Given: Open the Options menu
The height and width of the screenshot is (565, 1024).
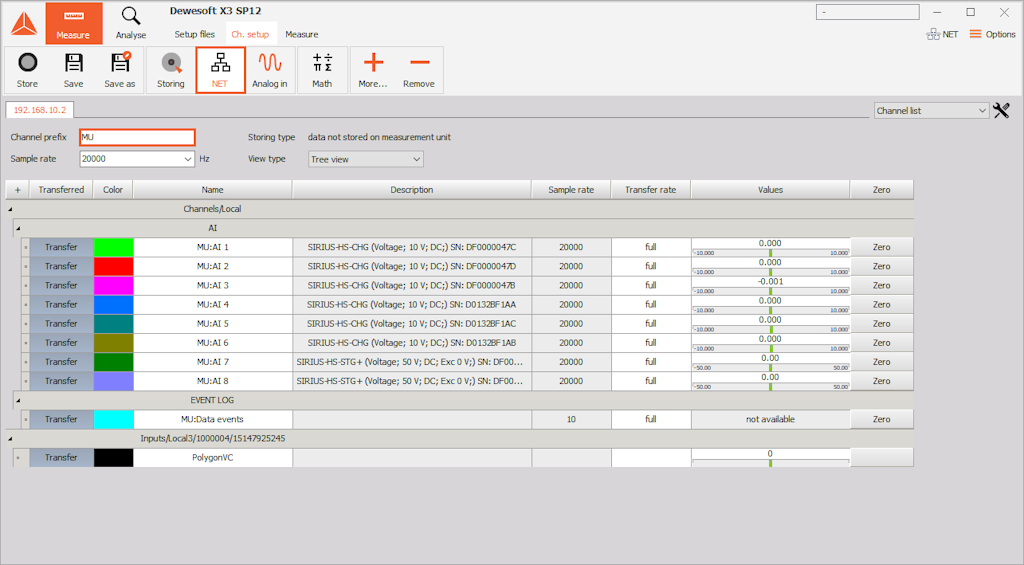Looking at the screenshot, I should 992,34.
